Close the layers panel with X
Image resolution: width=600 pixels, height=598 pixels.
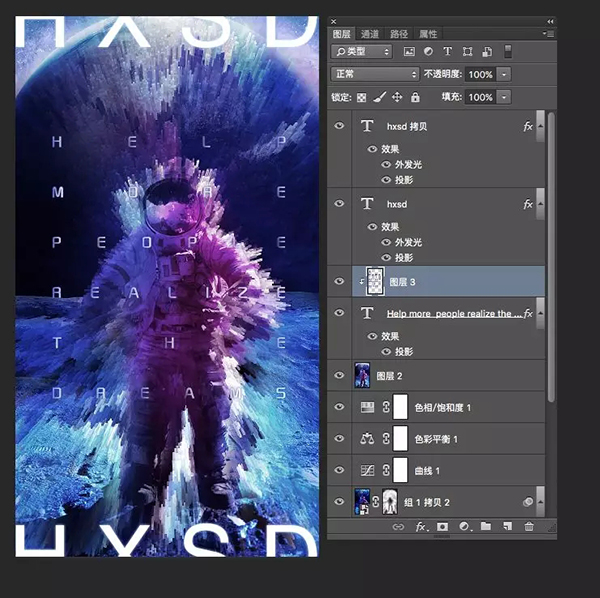(333, 21)
